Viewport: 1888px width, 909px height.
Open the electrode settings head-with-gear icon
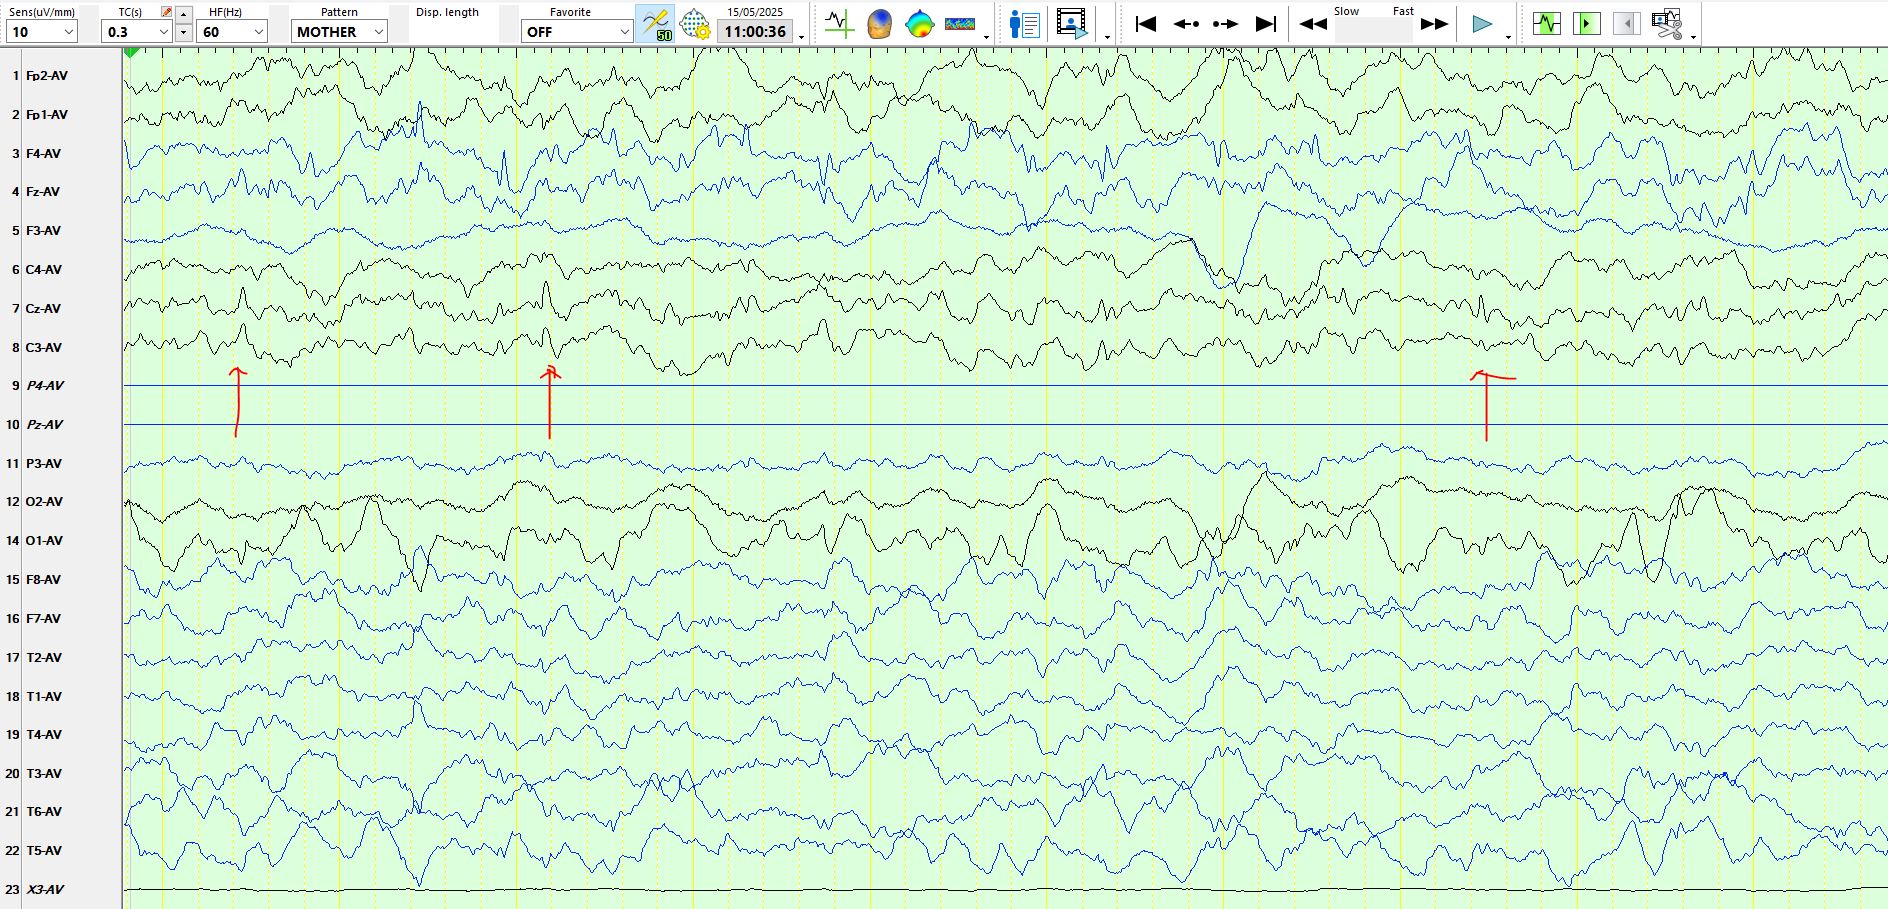click(695, 24)
